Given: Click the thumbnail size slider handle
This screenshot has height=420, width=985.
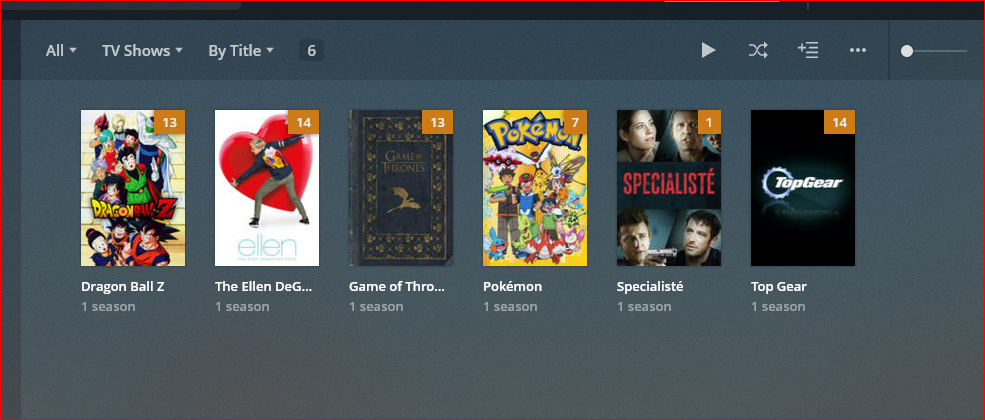Looking at the screenshot, I should pos(906,51).
